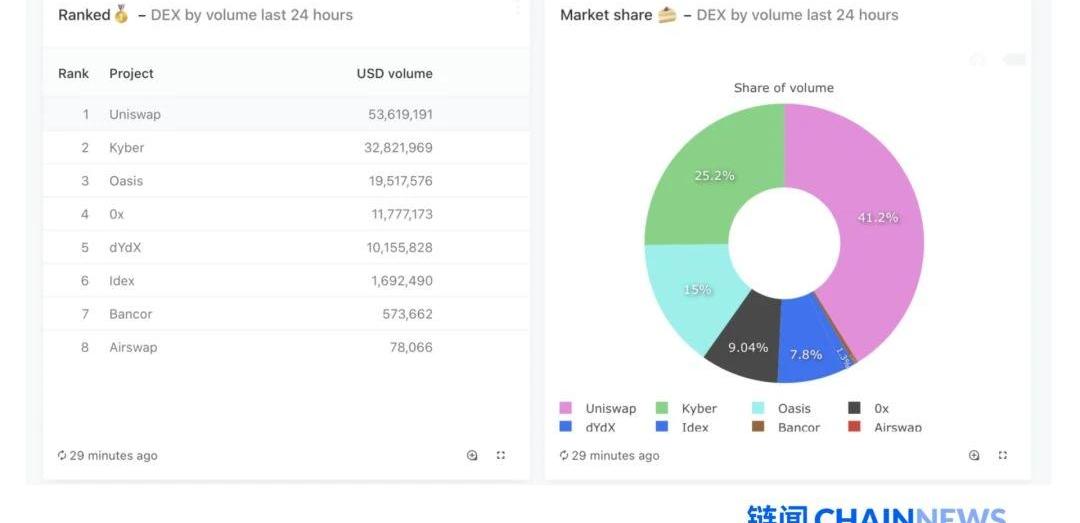Viewport: 1080px width, 523px height.
Task: Click zoom icon in Market share panel footer
Action: tap(974, 455)
